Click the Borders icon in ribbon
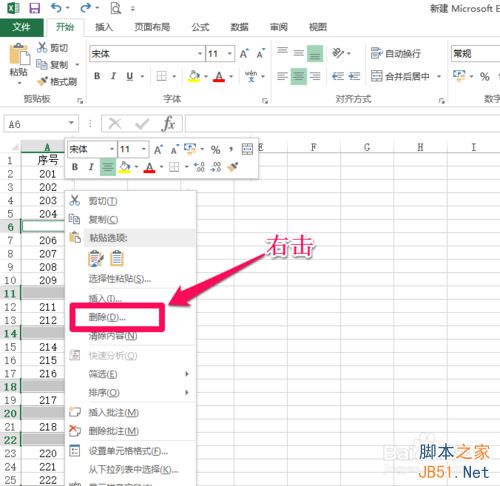The height and width of the screenshot is (486, 500). tap(162, 76)
